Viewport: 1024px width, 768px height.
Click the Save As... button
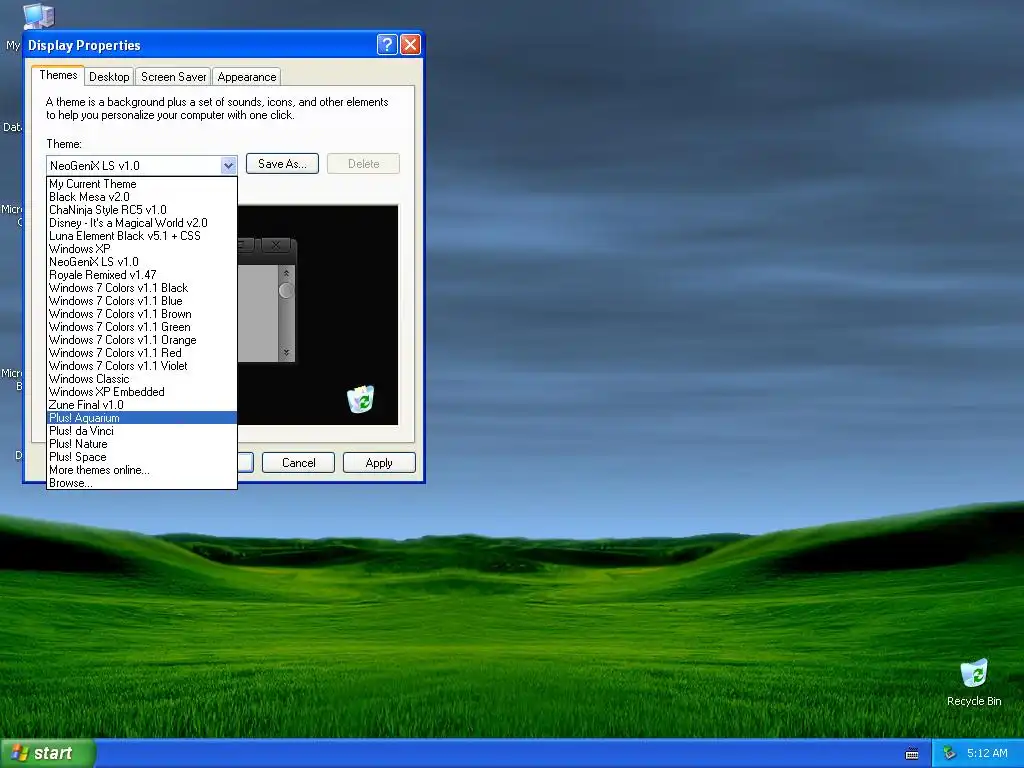282,164
